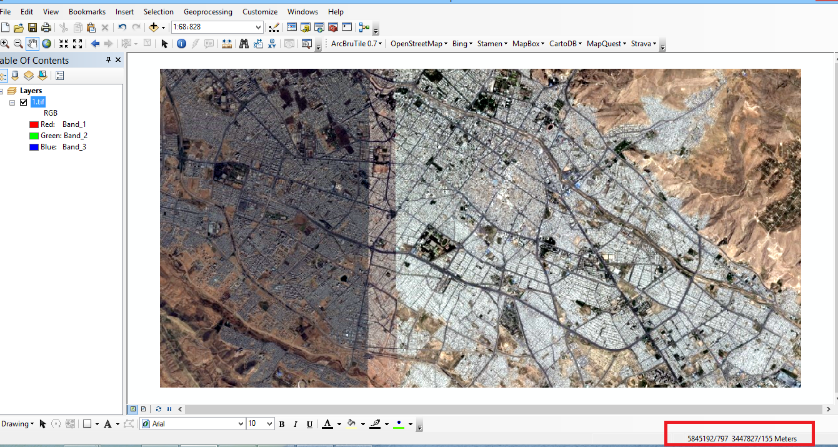Open the font size 10 dropdown
838x447 pixels.
[x=269, y=423]
